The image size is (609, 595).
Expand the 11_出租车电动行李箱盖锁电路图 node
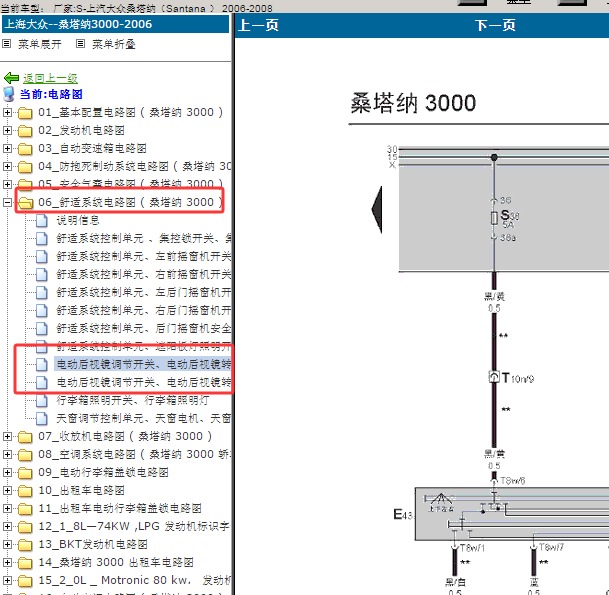(7, 508)
